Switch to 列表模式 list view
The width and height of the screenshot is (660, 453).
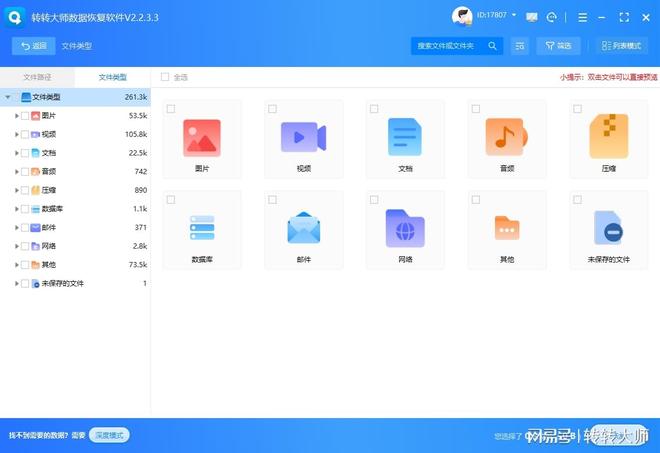click(621, 46)
